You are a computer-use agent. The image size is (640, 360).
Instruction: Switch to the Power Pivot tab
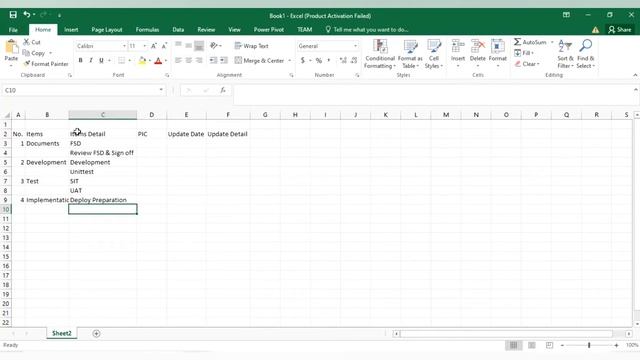(x=269, y=30)
